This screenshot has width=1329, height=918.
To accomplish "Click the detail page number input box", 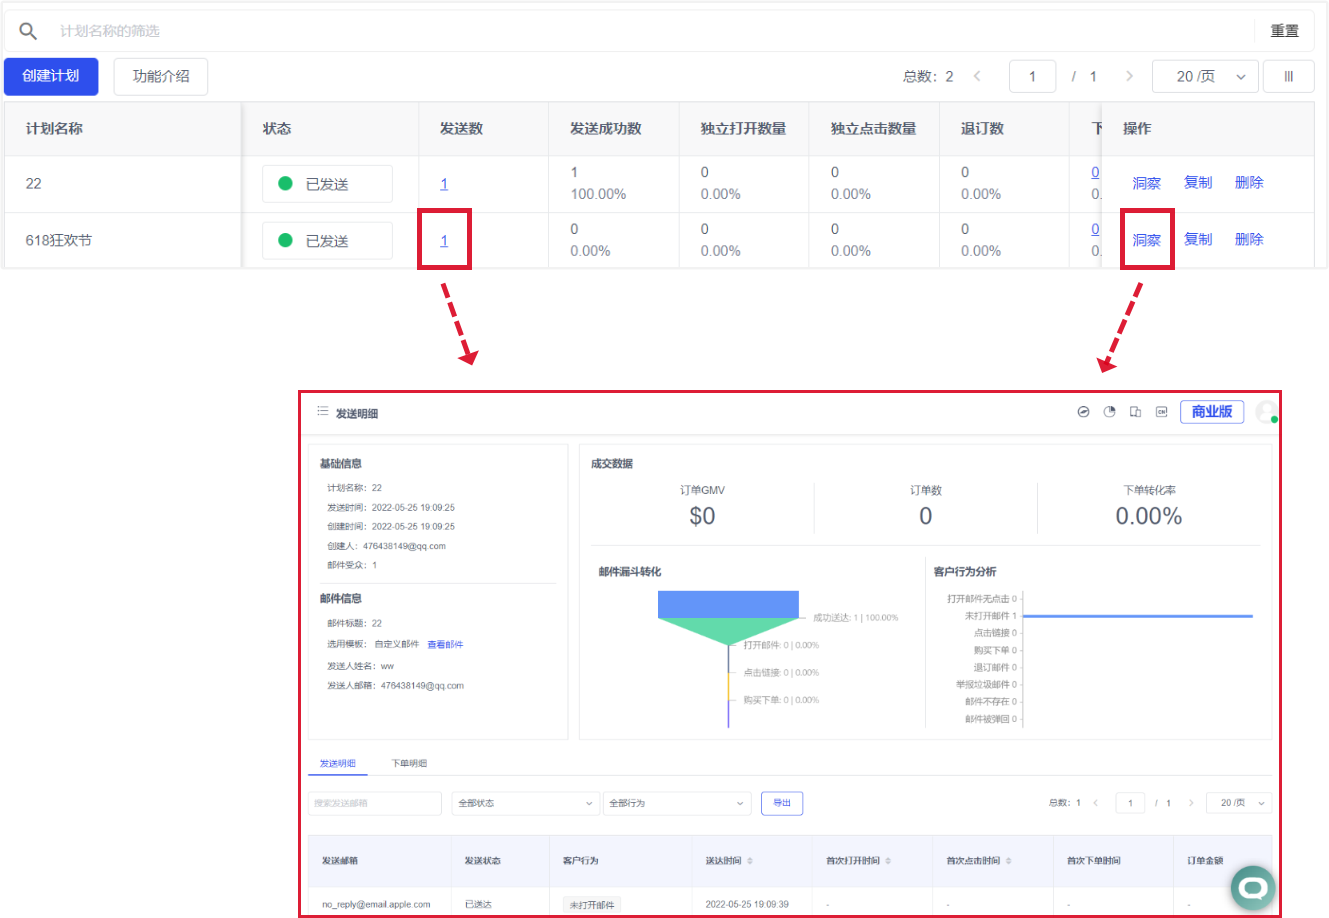I will (1130, 803).
